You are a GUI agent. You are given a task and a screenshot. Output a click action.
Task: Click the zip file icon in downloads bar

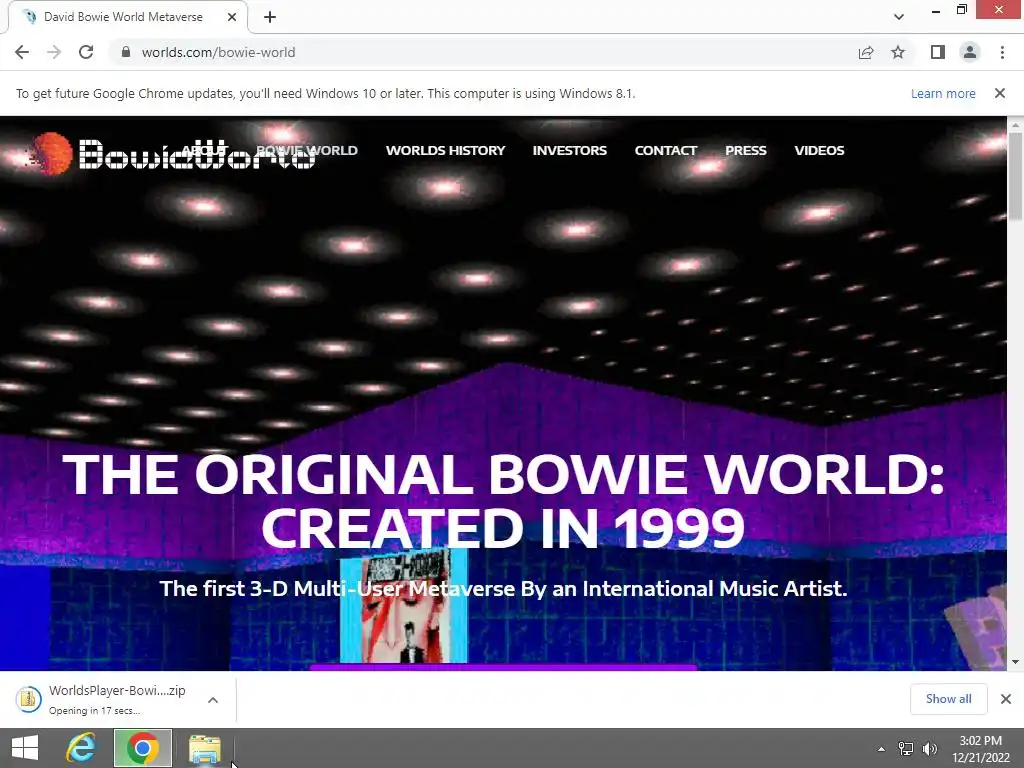(28, 699)
